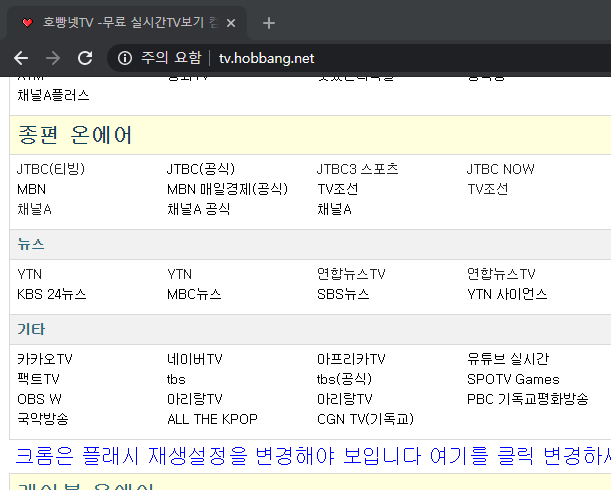The width and height of the screenshot is (611, 490).
Task: Click the tv.hobbang.net address field
Action: [267, 58]
